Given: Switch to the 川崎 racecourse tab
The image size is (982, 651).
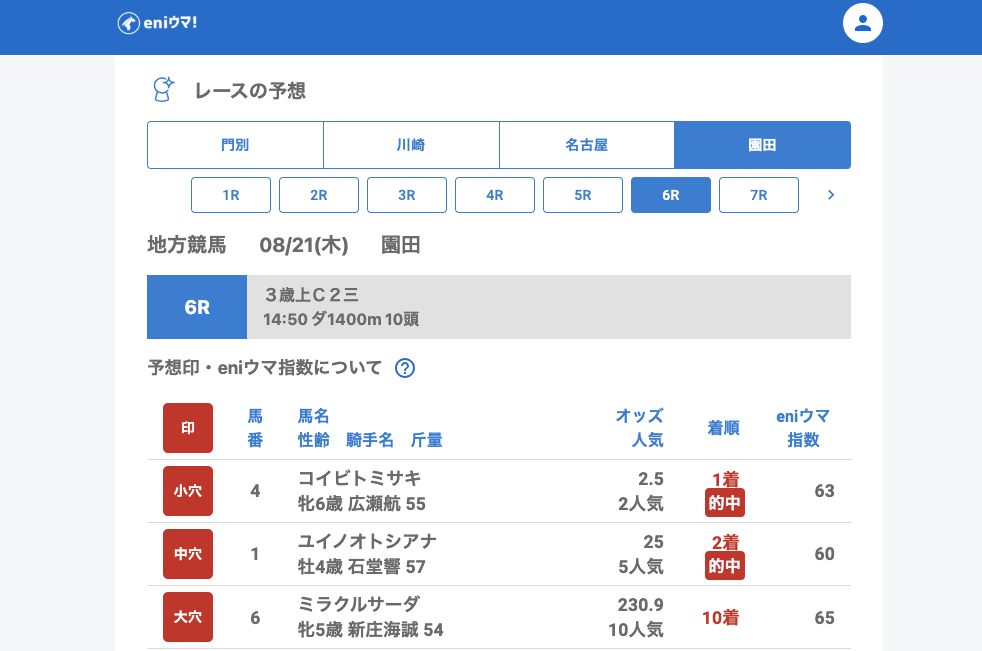Looking at the screenshot, I should (411, 145).
